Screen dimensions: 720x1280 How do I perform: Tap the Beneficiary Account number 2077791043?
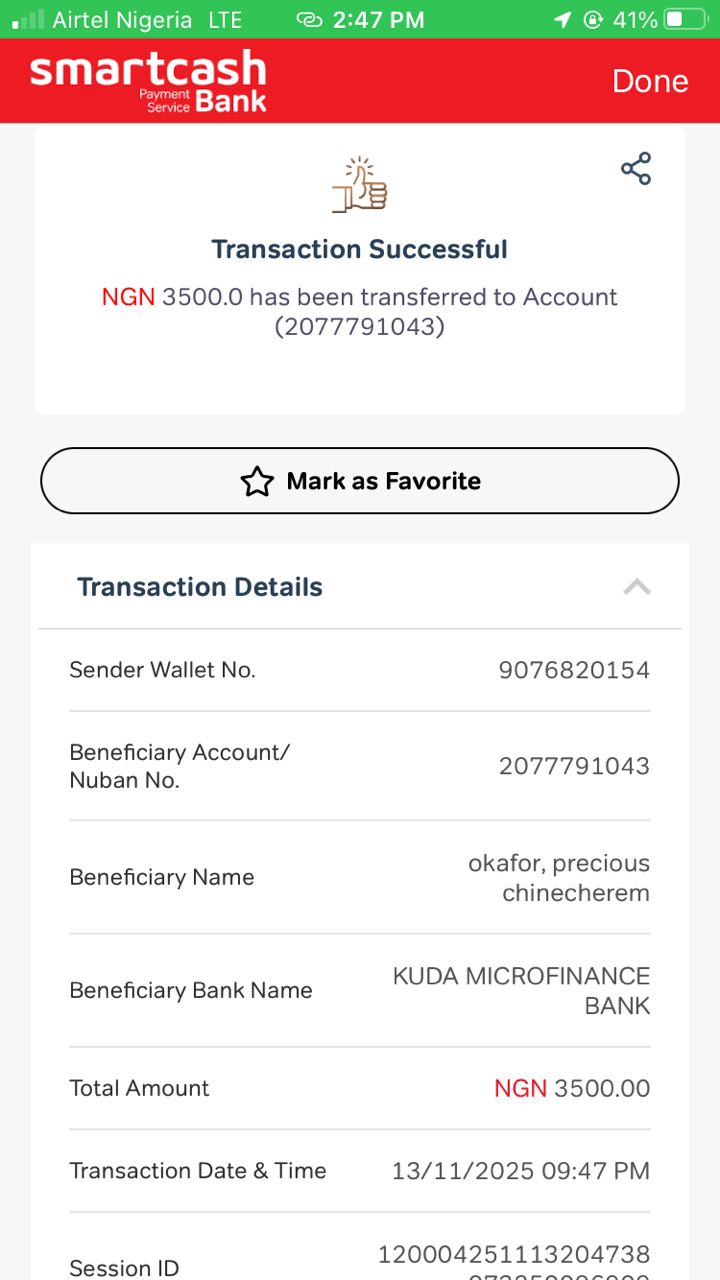574,766
